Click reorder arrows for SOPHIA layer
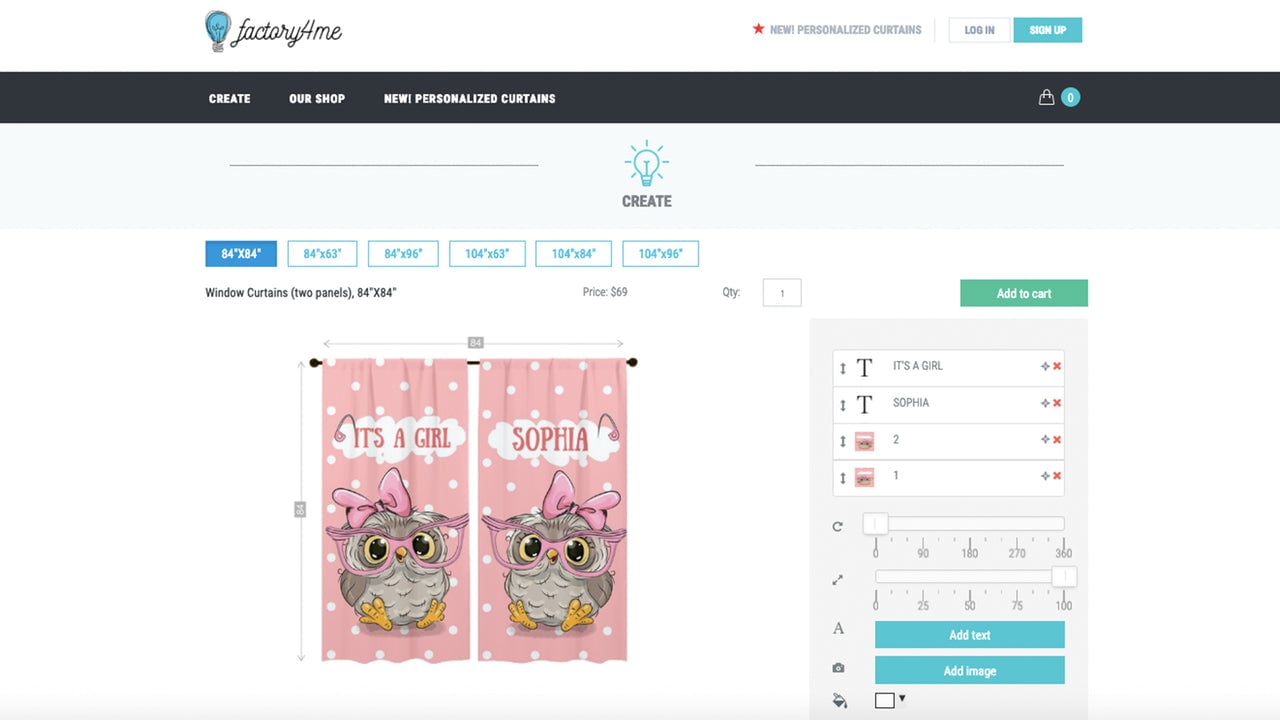 tap(843, 405)
